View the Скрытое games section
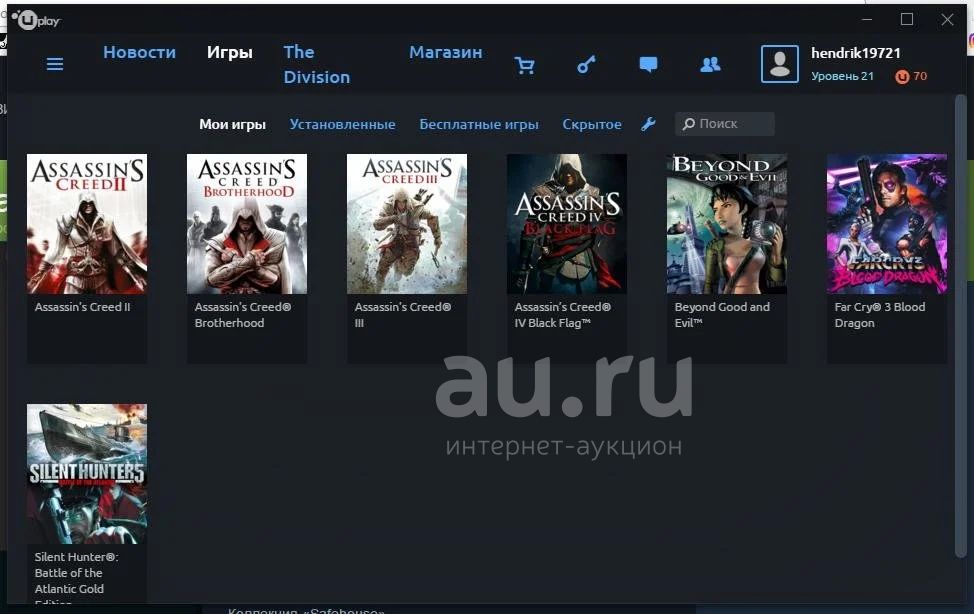The height and width of the screenshot is (614, 974). click(592, 124)
